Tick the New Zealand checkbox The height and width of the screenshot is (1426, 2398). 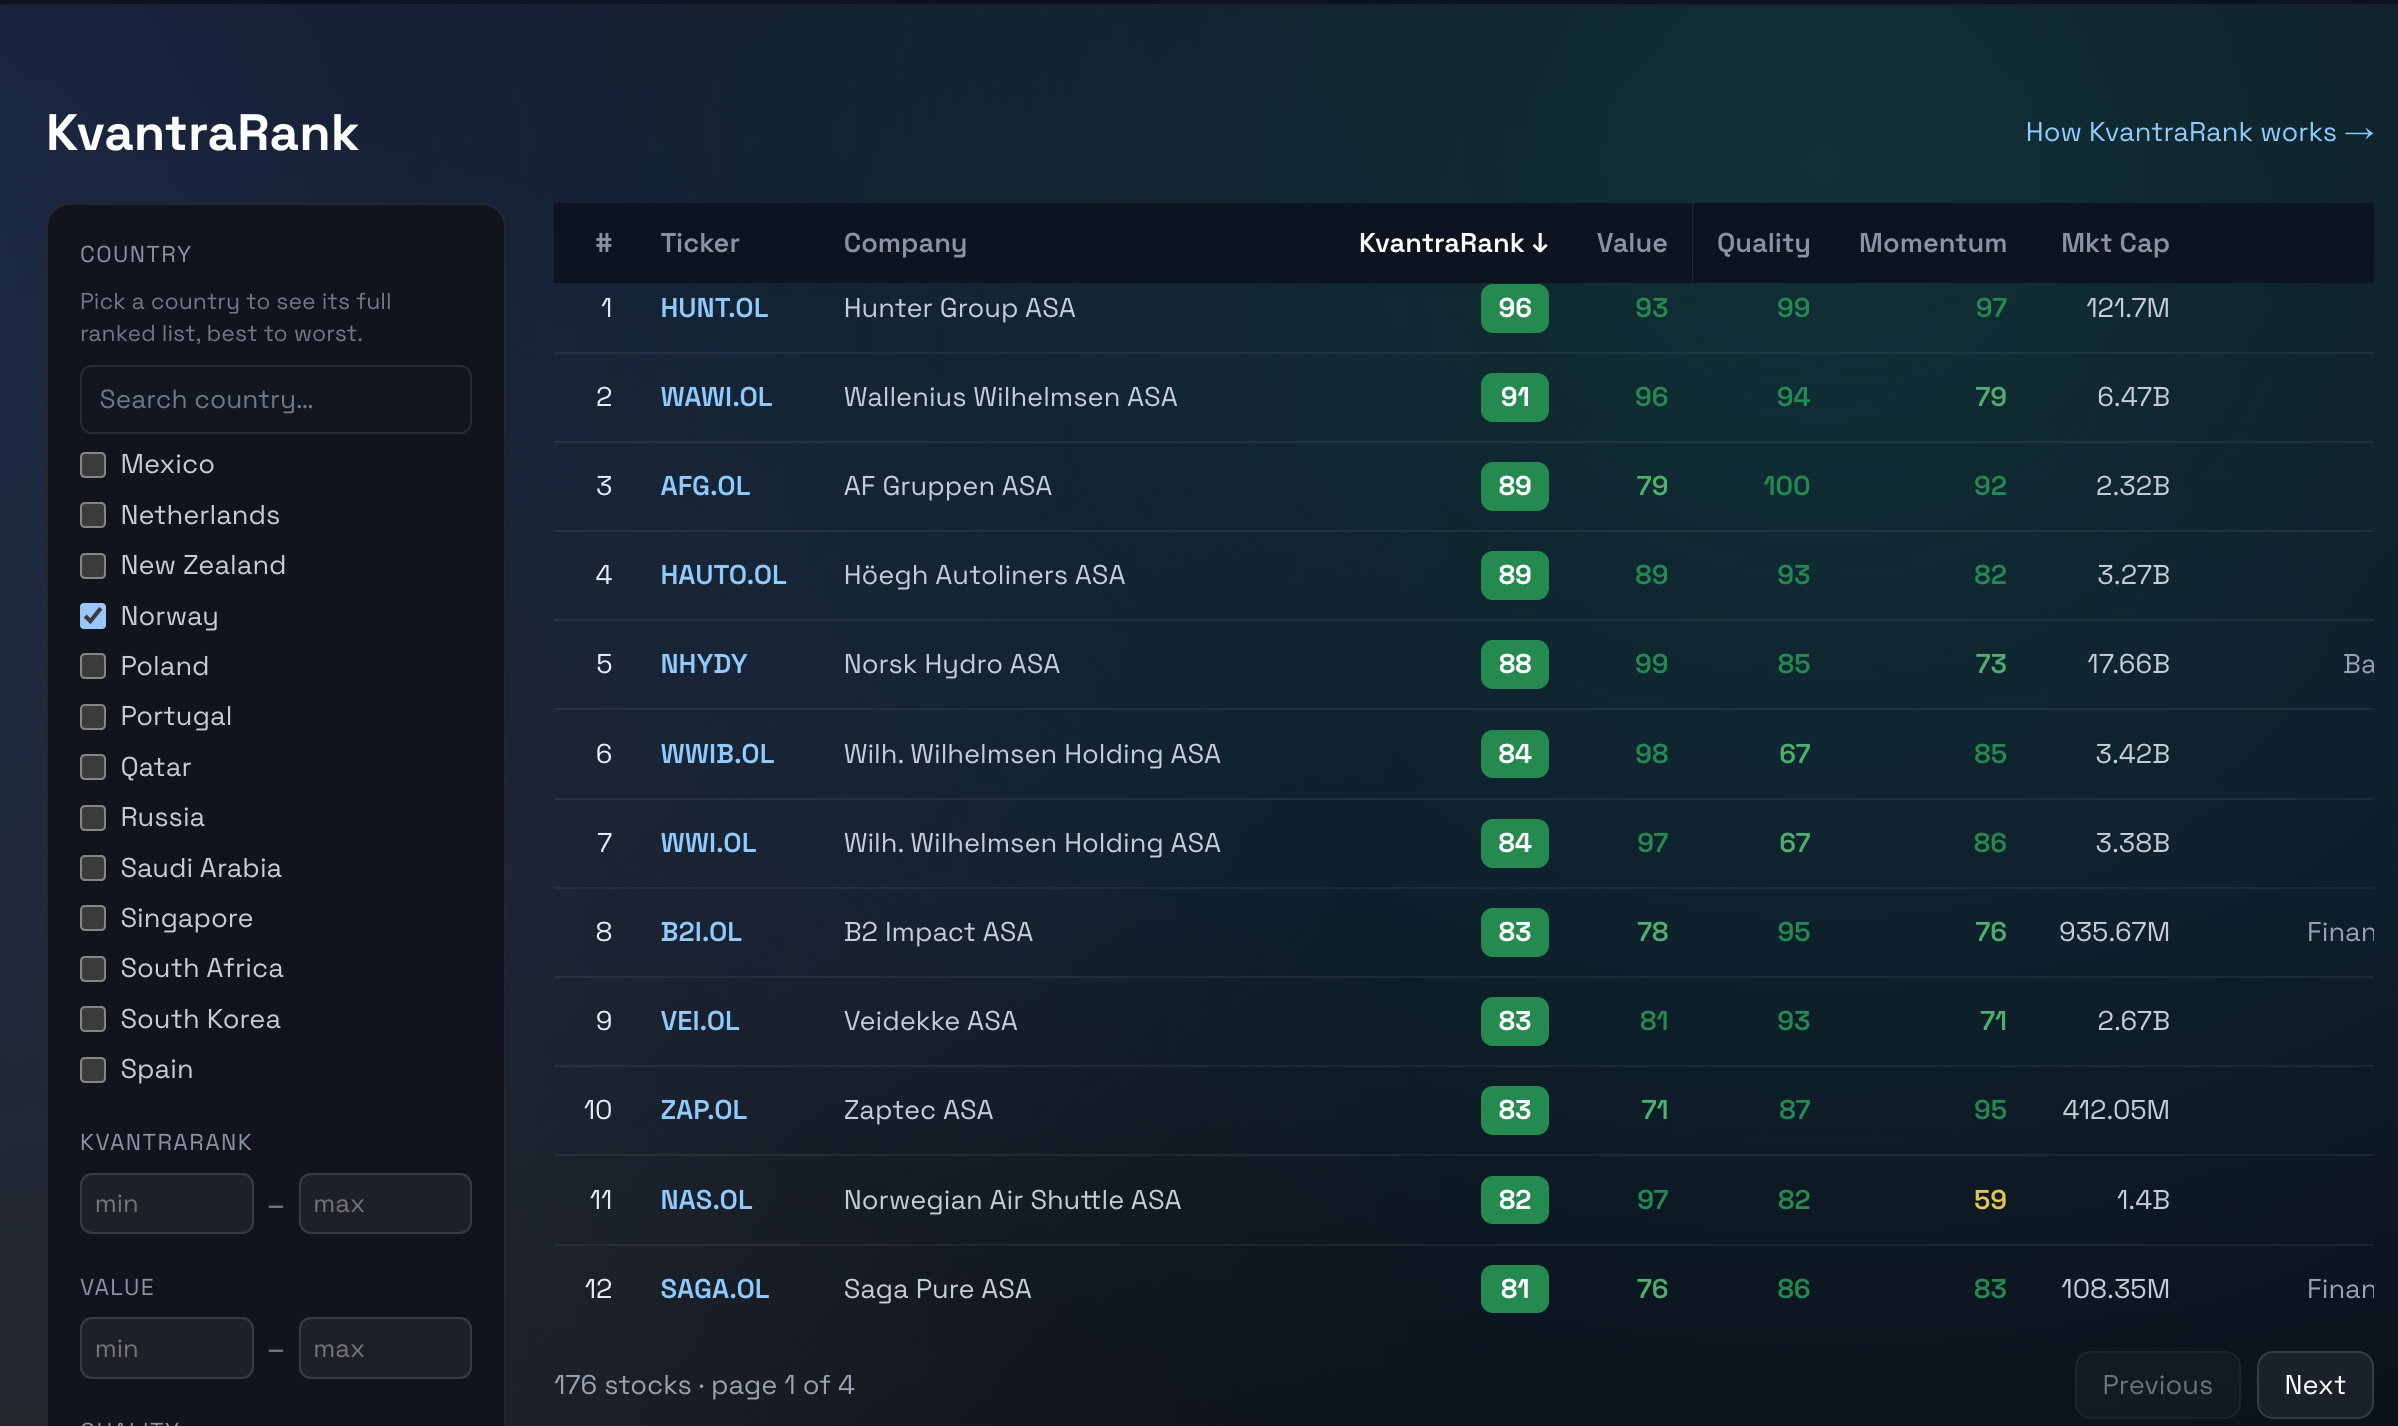pos(93,565)
